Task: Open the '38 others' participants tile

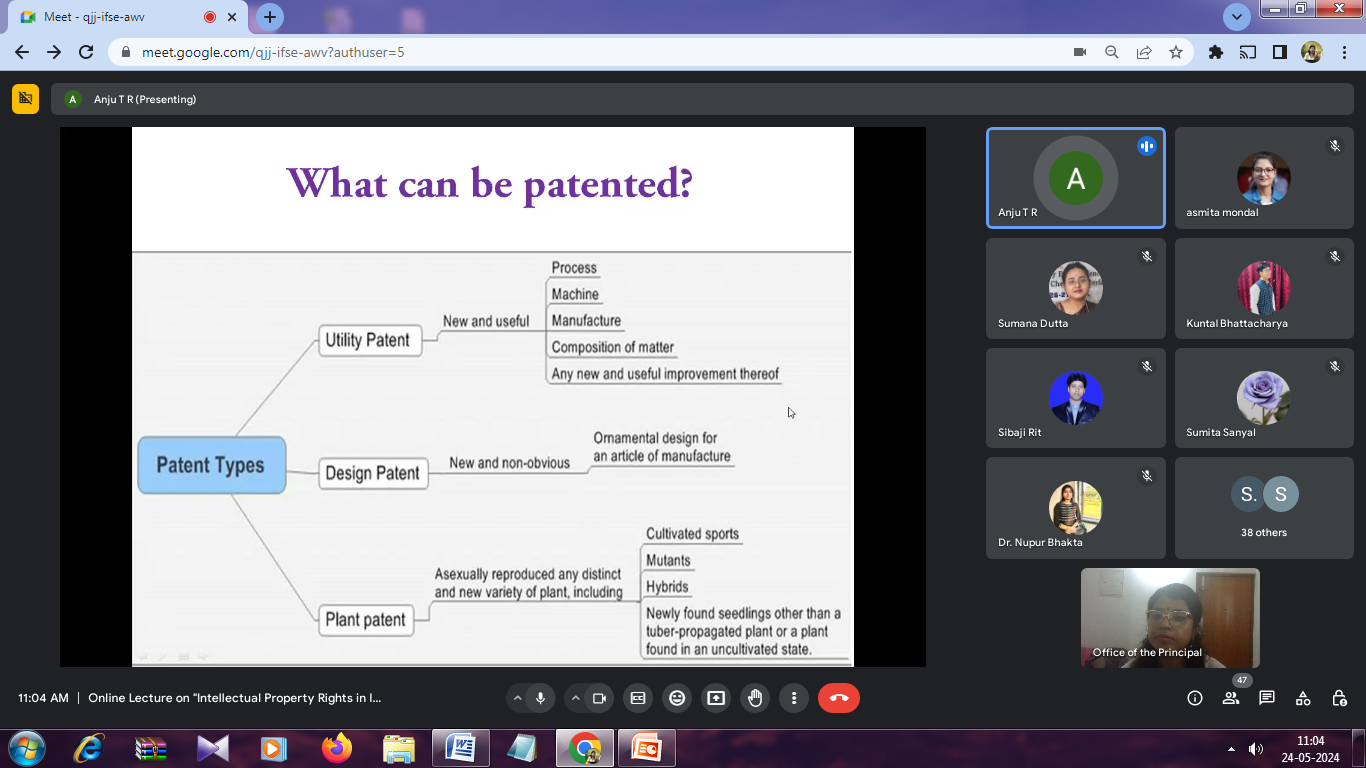Action: (1264, 507)
